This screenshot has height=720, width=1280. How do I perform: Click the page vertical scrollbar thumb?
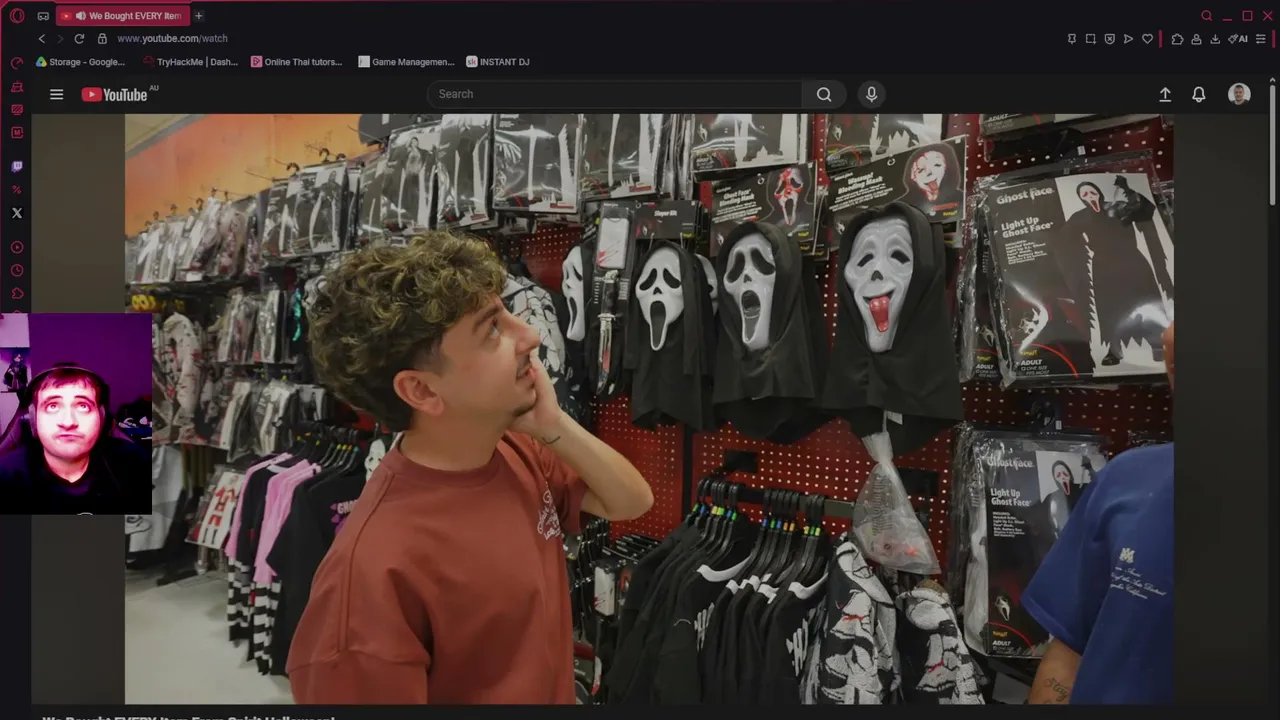(1272, 145)
